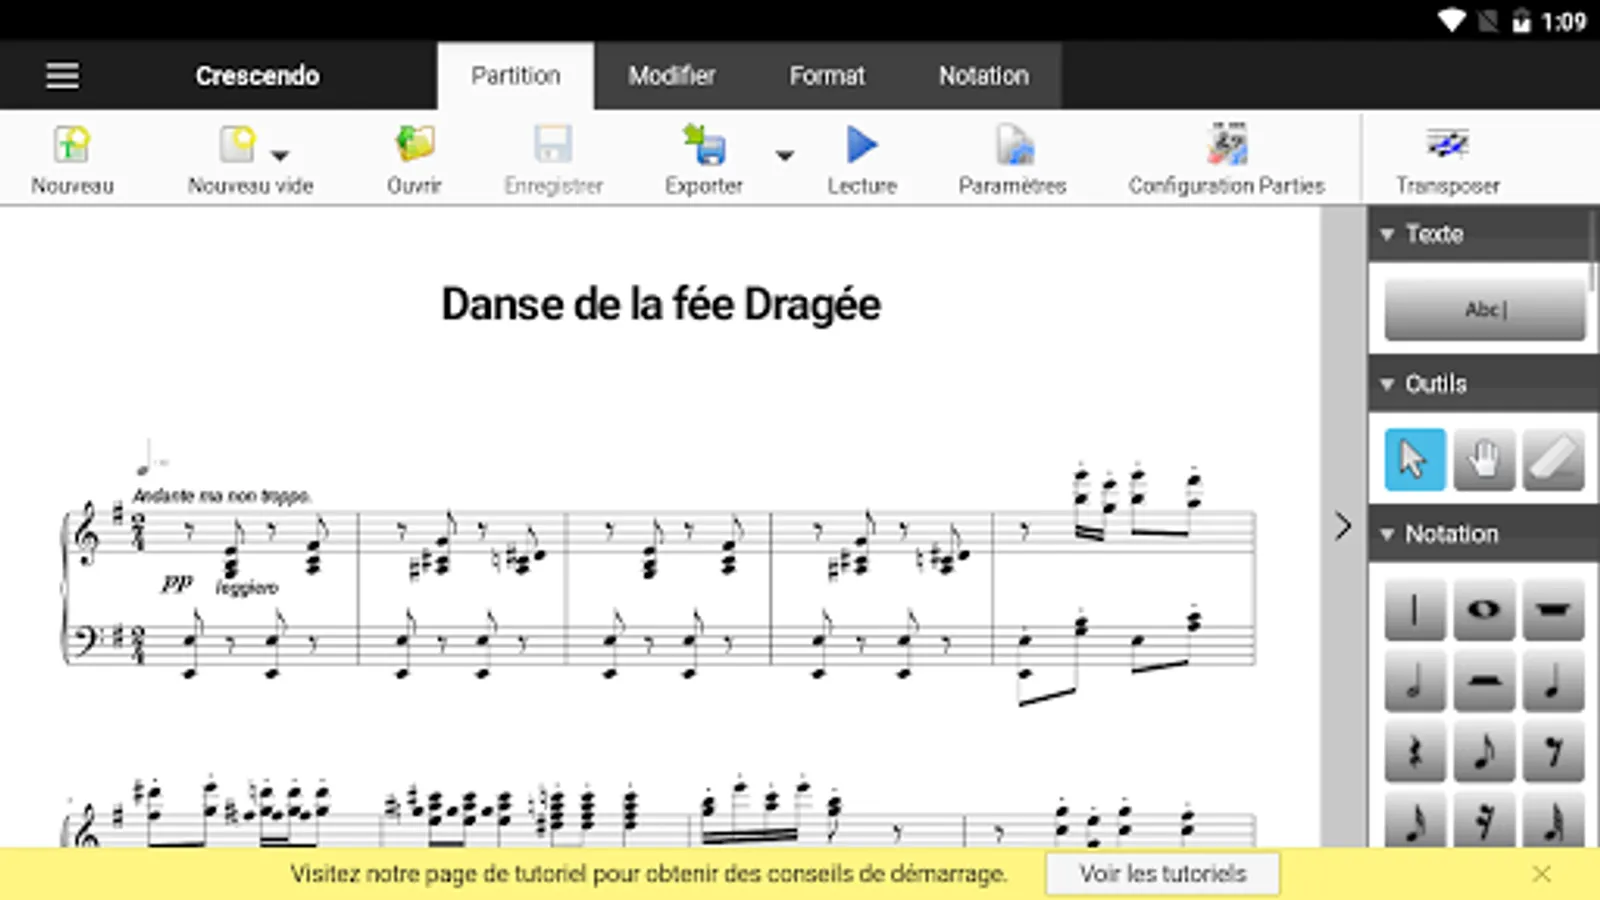Click the Nouveau vide blank score icon
The image size is (1600, 900).
coord(237,145)
